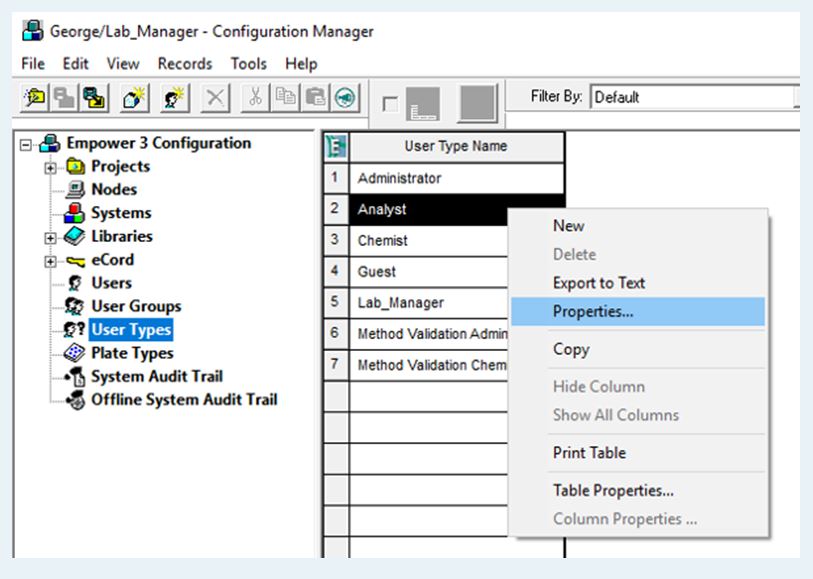The height and width of the screenshot is (579, 813).
Task: Select the row header numbered 7
Action: (x=335, y=364)
